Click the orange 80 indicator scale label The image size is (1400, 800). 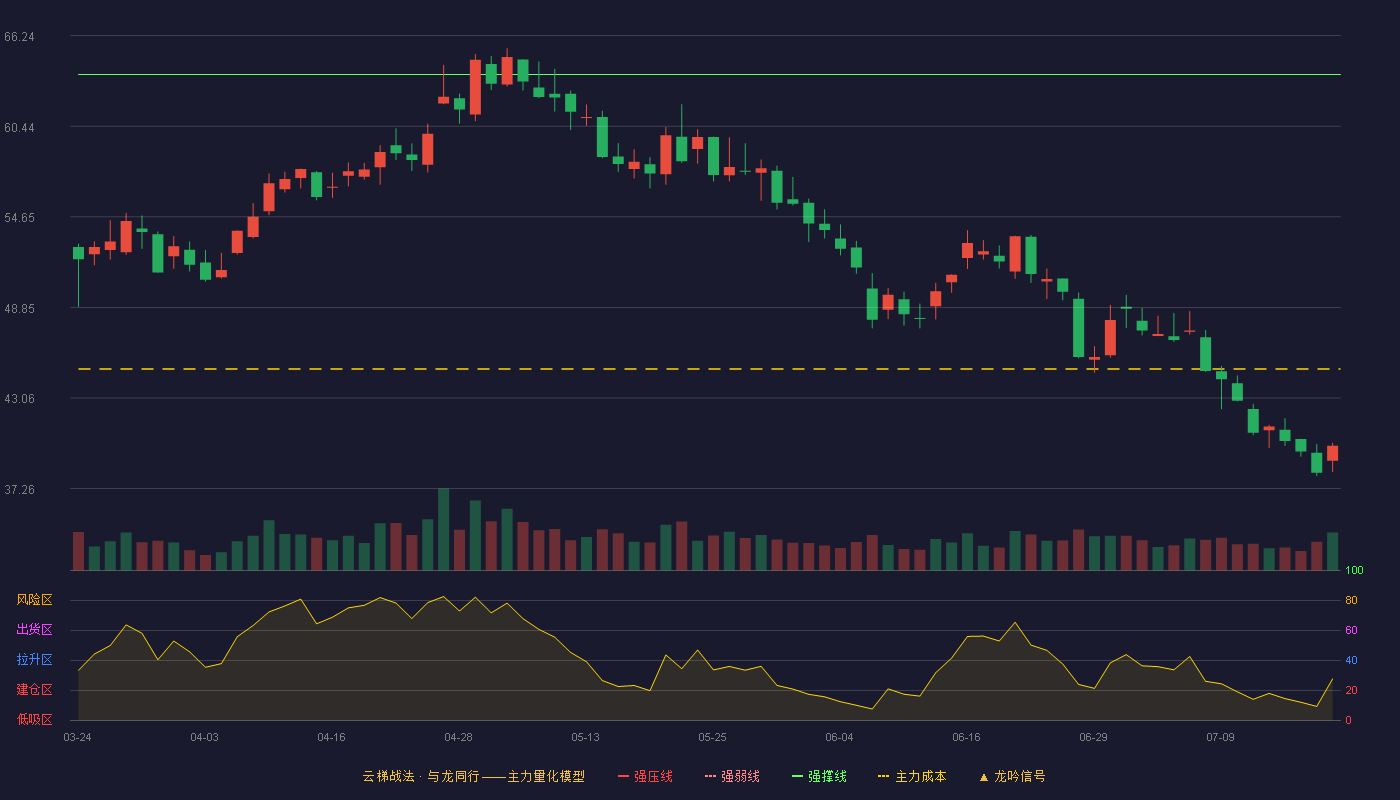[1351, 600]
